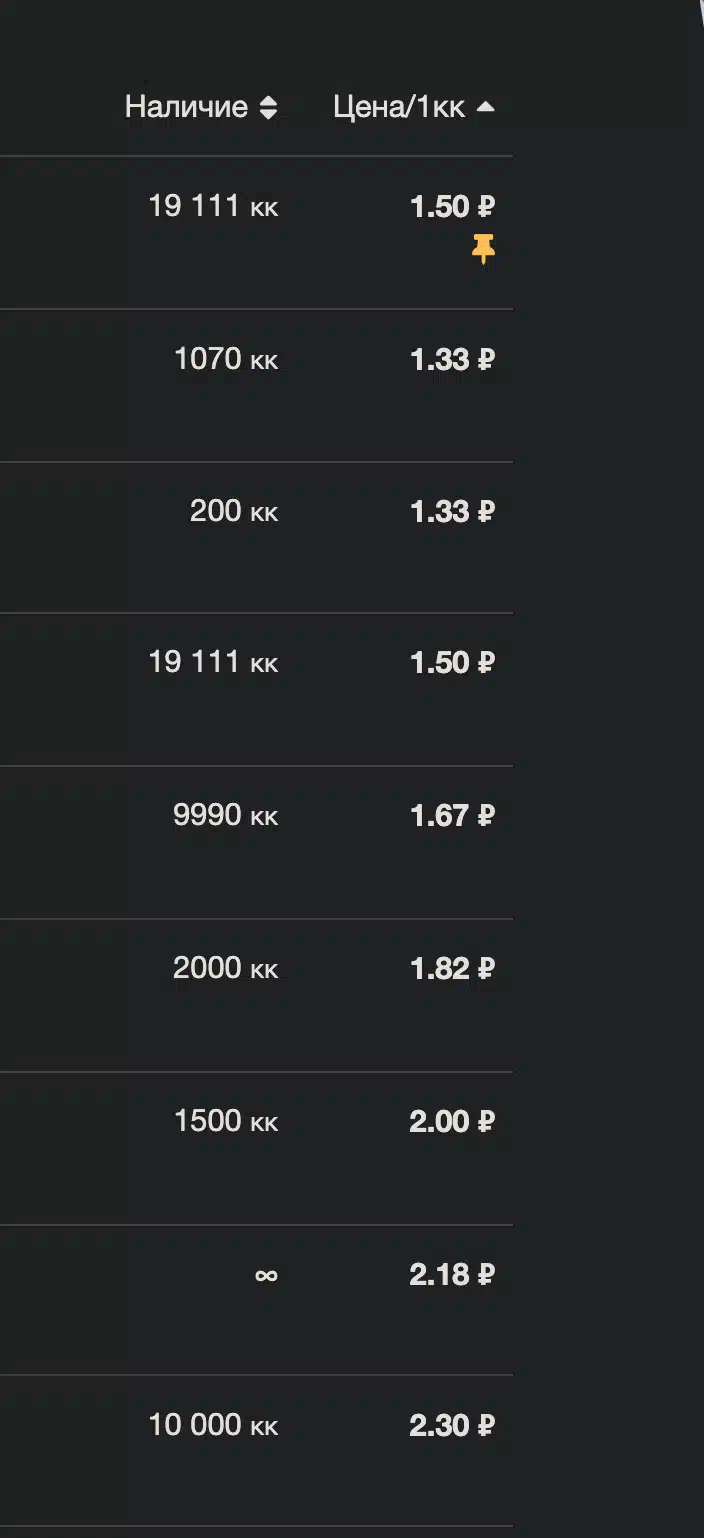The width and height of the screenshot is (704, 1538).
Task: Open the 2.30 ₽ price offer
Action: pos(452,1425)
